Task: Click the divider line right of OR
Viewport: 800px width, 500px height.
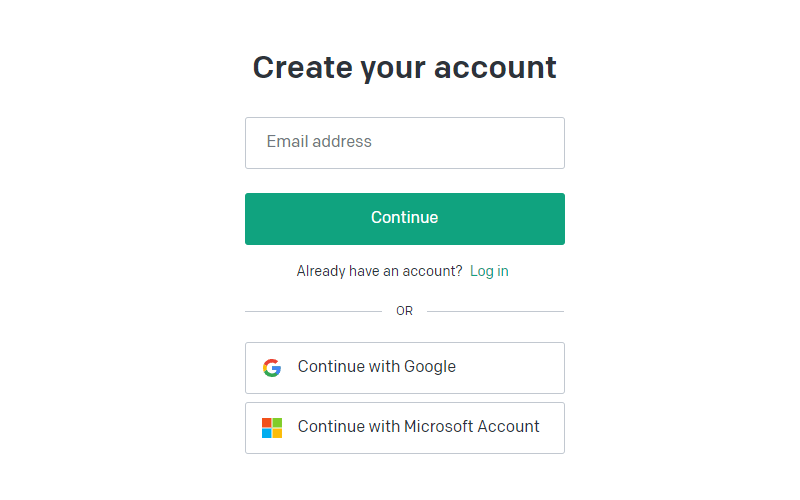Action: pyautogui.click(x=495, y=311)
